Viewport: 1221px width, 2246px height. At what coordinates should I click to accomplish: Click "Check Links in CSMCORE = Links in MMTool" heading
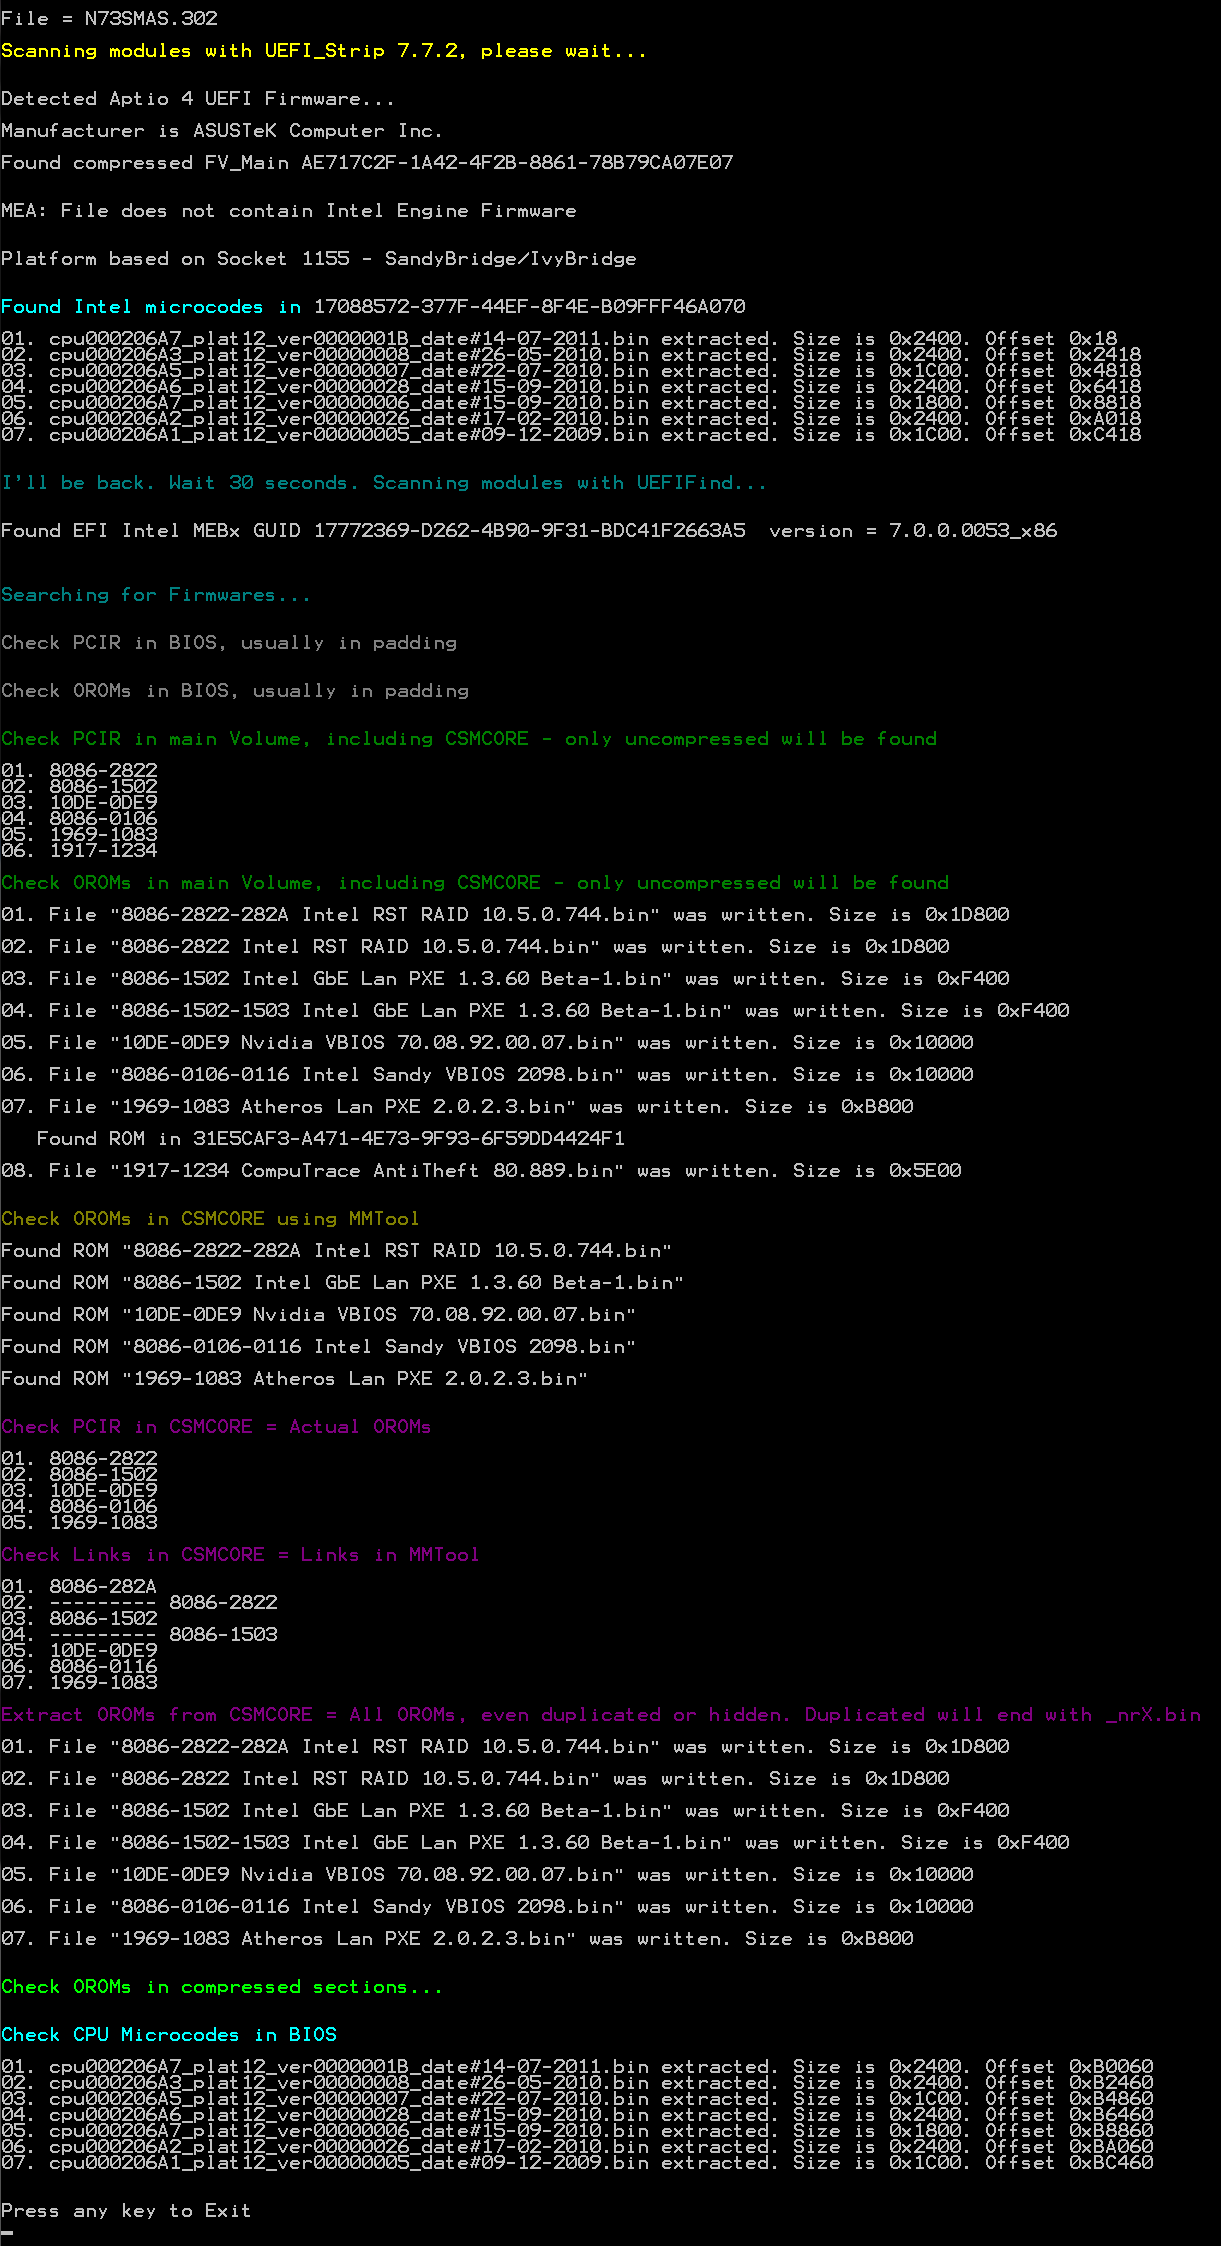tap(240, 1555)
